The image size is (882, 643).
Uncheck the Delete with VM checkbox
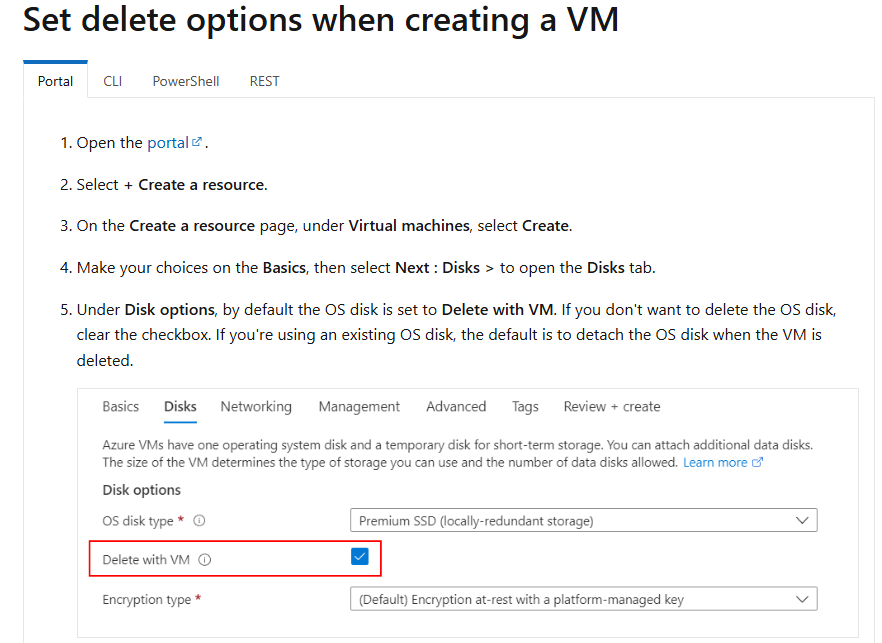click(359, 557)
